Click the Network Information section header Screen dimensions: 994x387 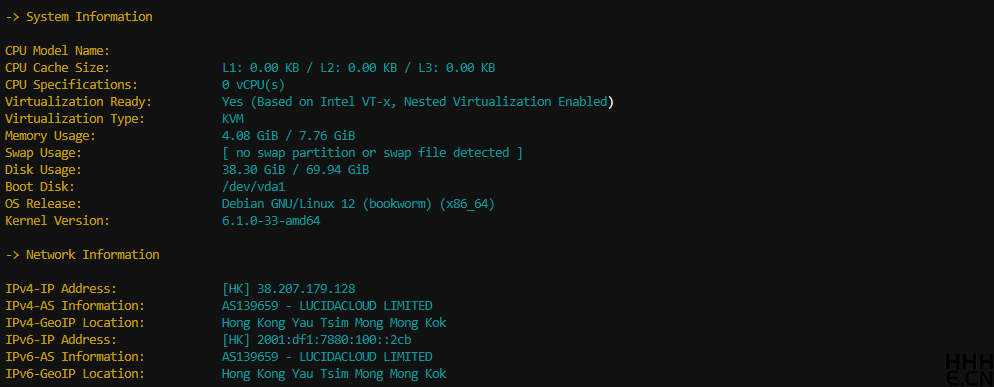click(82, 255)
